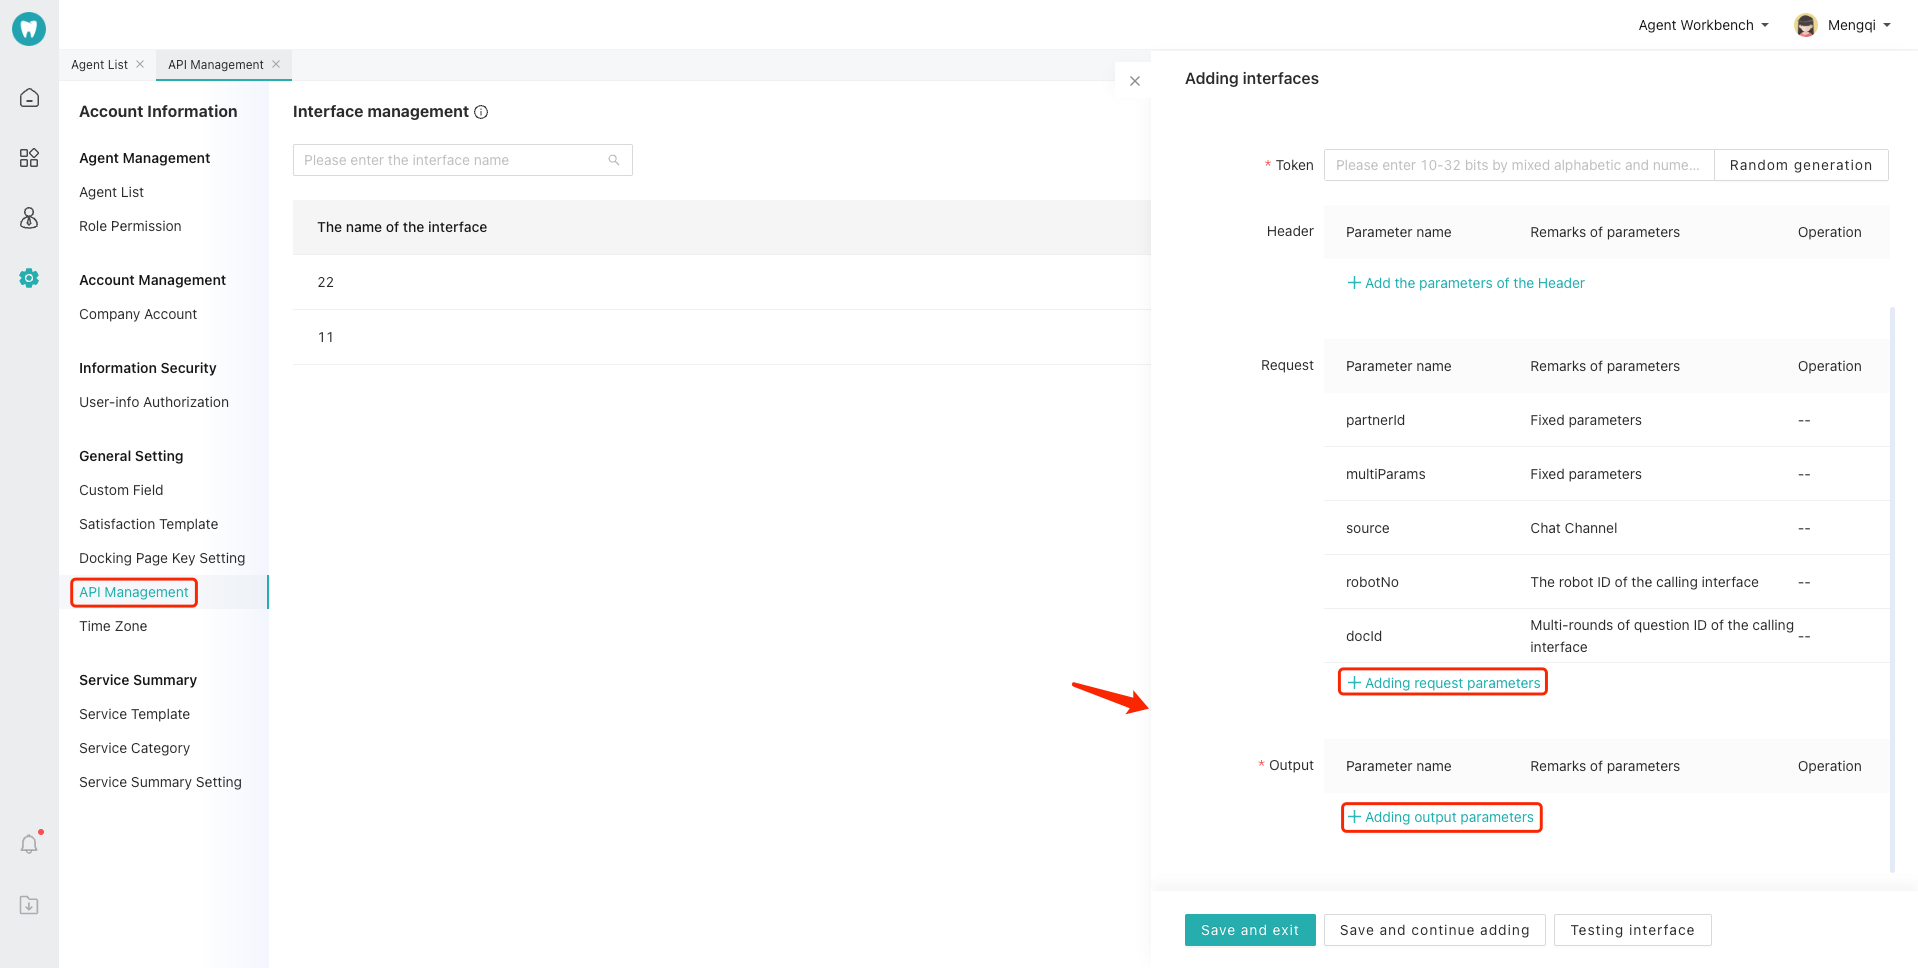
Task: Click the partnerId parameter row
Action: (x=1606, y=420)
